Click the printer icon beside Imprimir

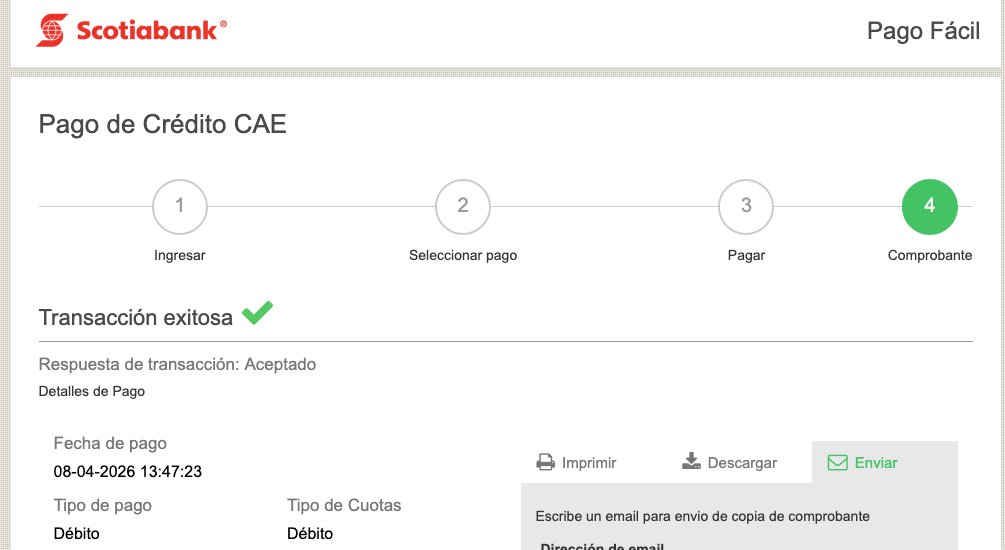pyautogui.click(x=545, y=462)
